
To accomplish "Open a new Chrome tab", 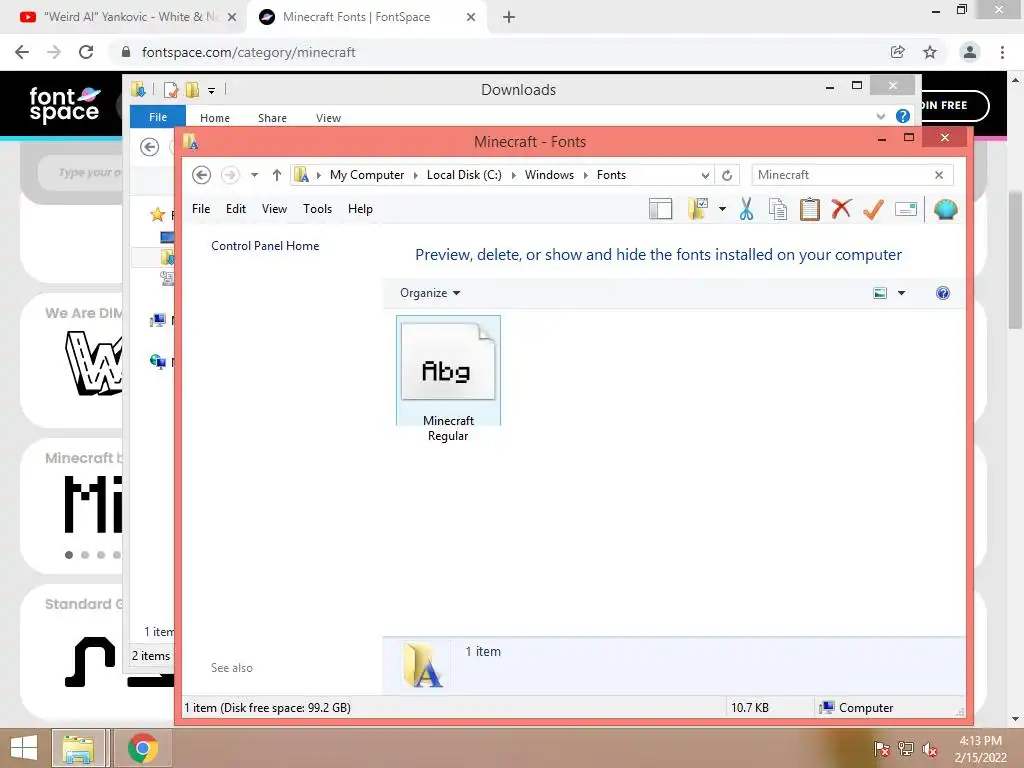I will coord(509,18).
